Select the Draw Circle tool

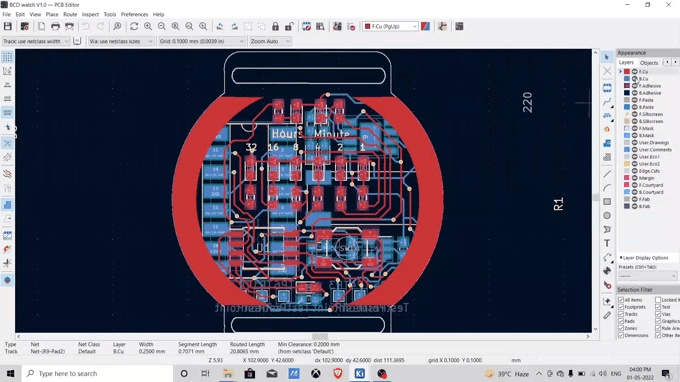[607, 215]
